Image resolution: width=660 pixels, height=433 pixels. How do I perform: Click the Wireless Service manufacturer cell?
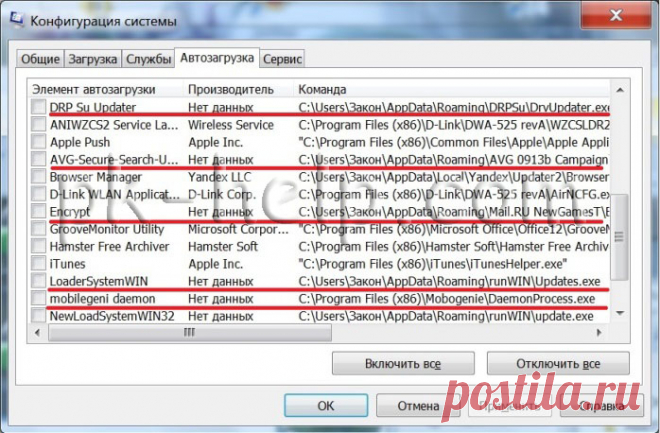click(x=231, y=125)
